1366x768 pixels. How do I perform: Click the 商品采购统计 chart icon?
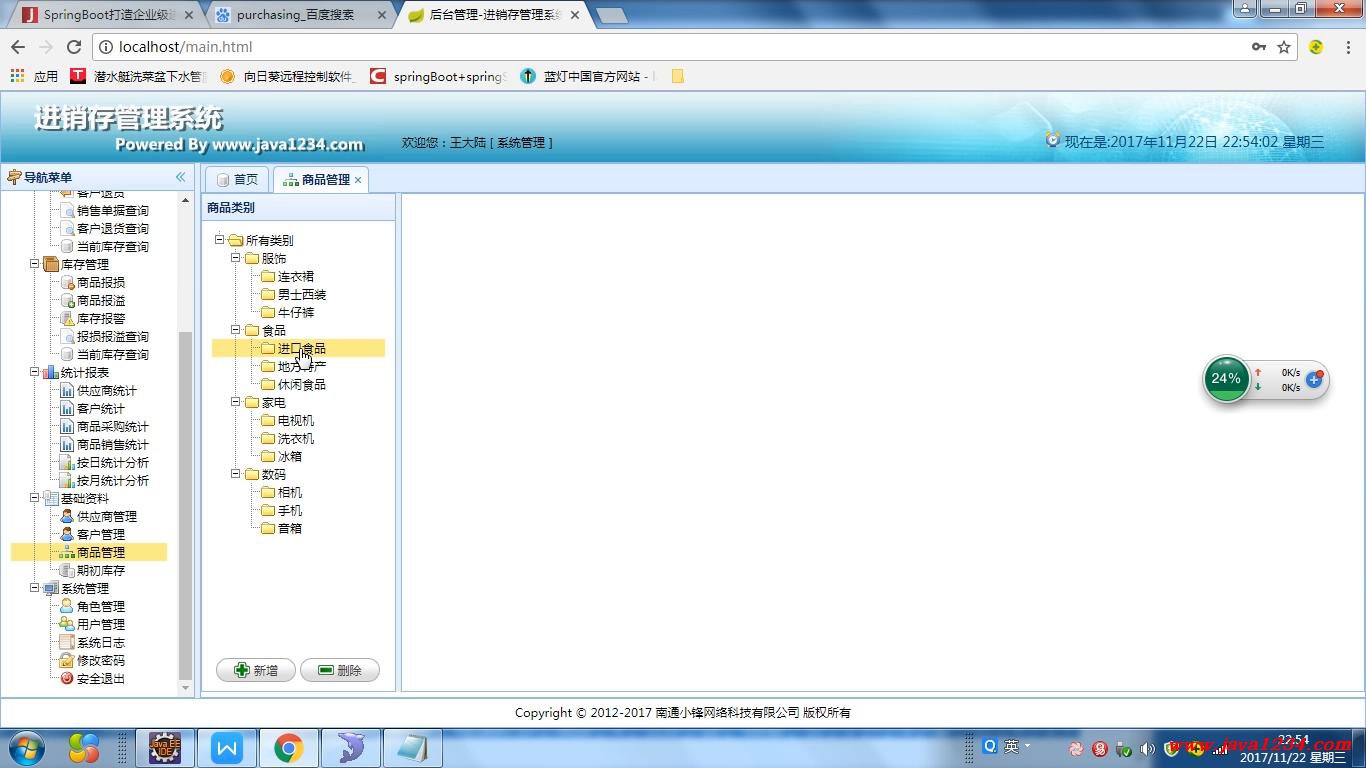click(67, 427)
